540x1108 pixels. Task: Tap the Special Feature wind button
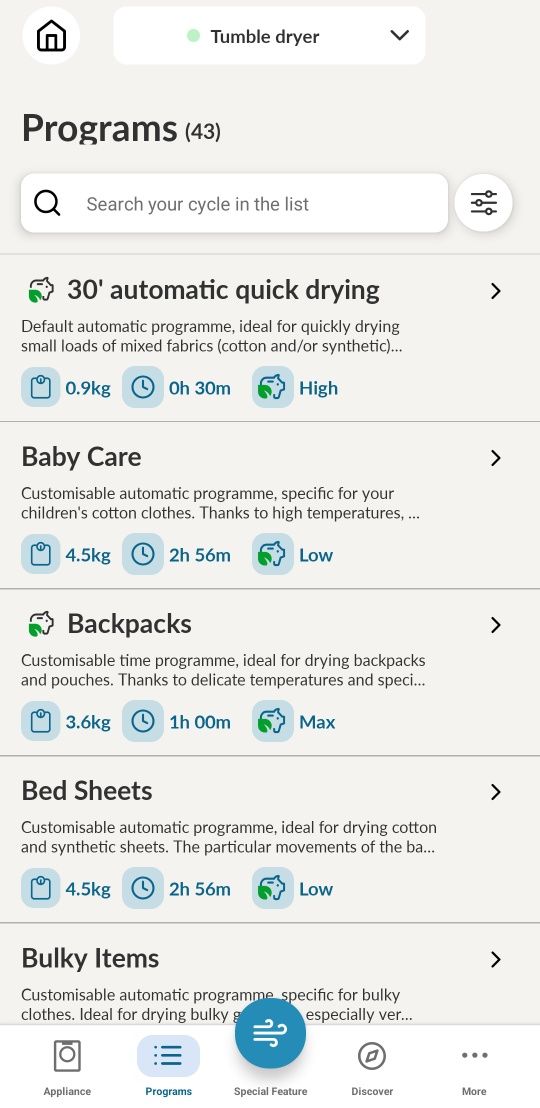pyautogui.click(x=270, y=1033)
